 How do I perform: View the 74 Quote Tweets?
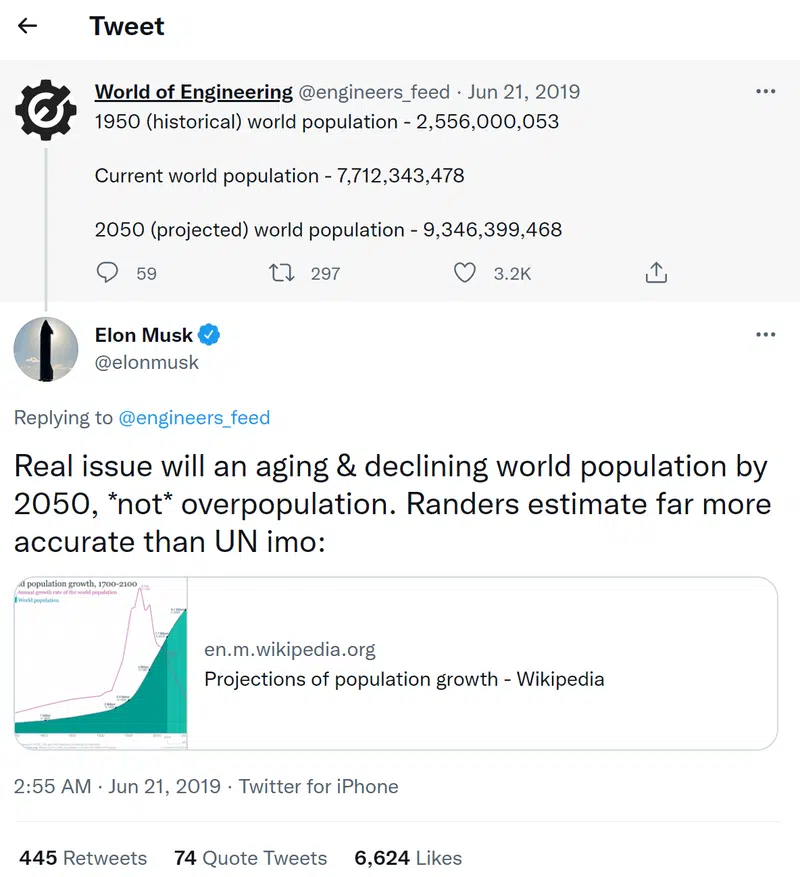coord(251,857)
